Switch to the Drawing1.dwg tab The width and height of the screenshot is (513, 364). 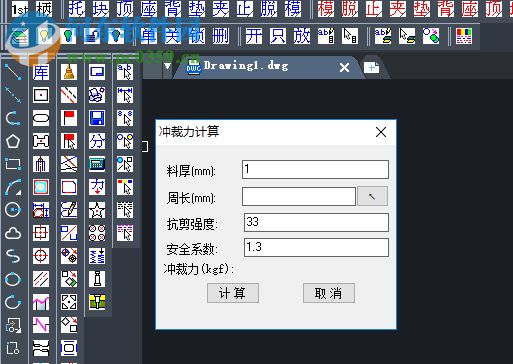[x=246, y=66]
